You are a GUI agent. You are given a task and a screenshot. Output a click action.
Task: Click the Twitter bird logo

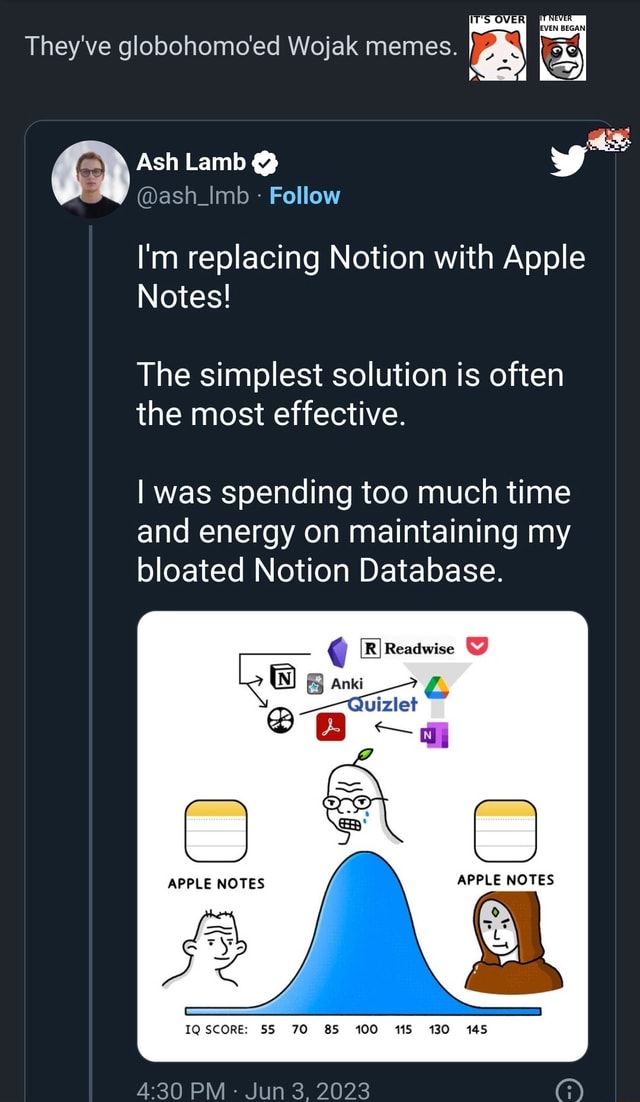(569, 160)
